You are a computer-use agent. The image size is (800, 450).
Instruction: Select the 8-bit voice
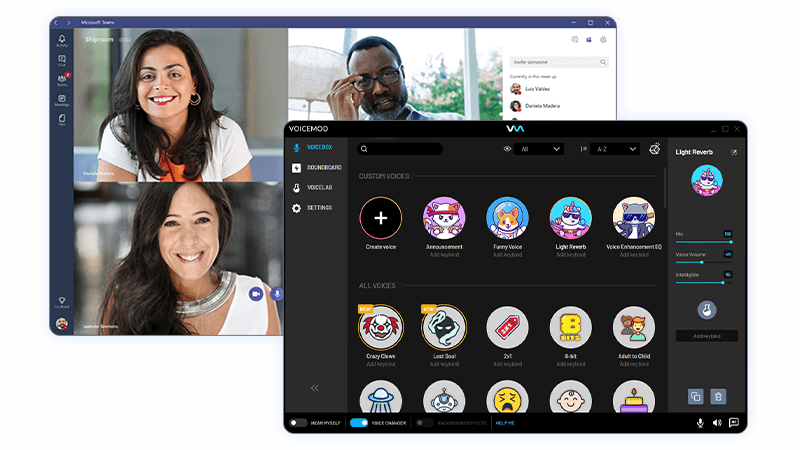click(570, 327)
